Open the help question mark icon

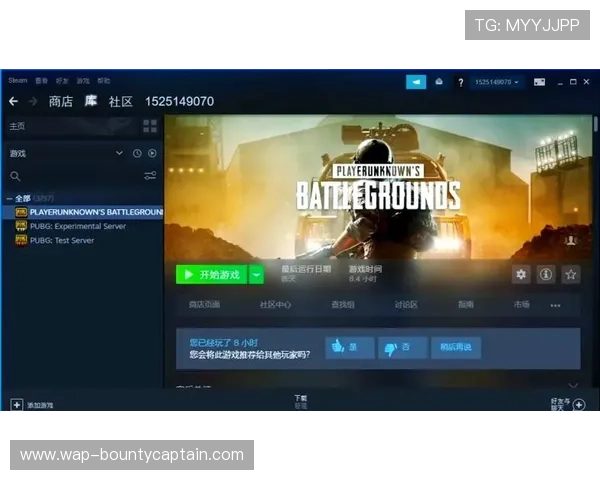pos(461,82)
